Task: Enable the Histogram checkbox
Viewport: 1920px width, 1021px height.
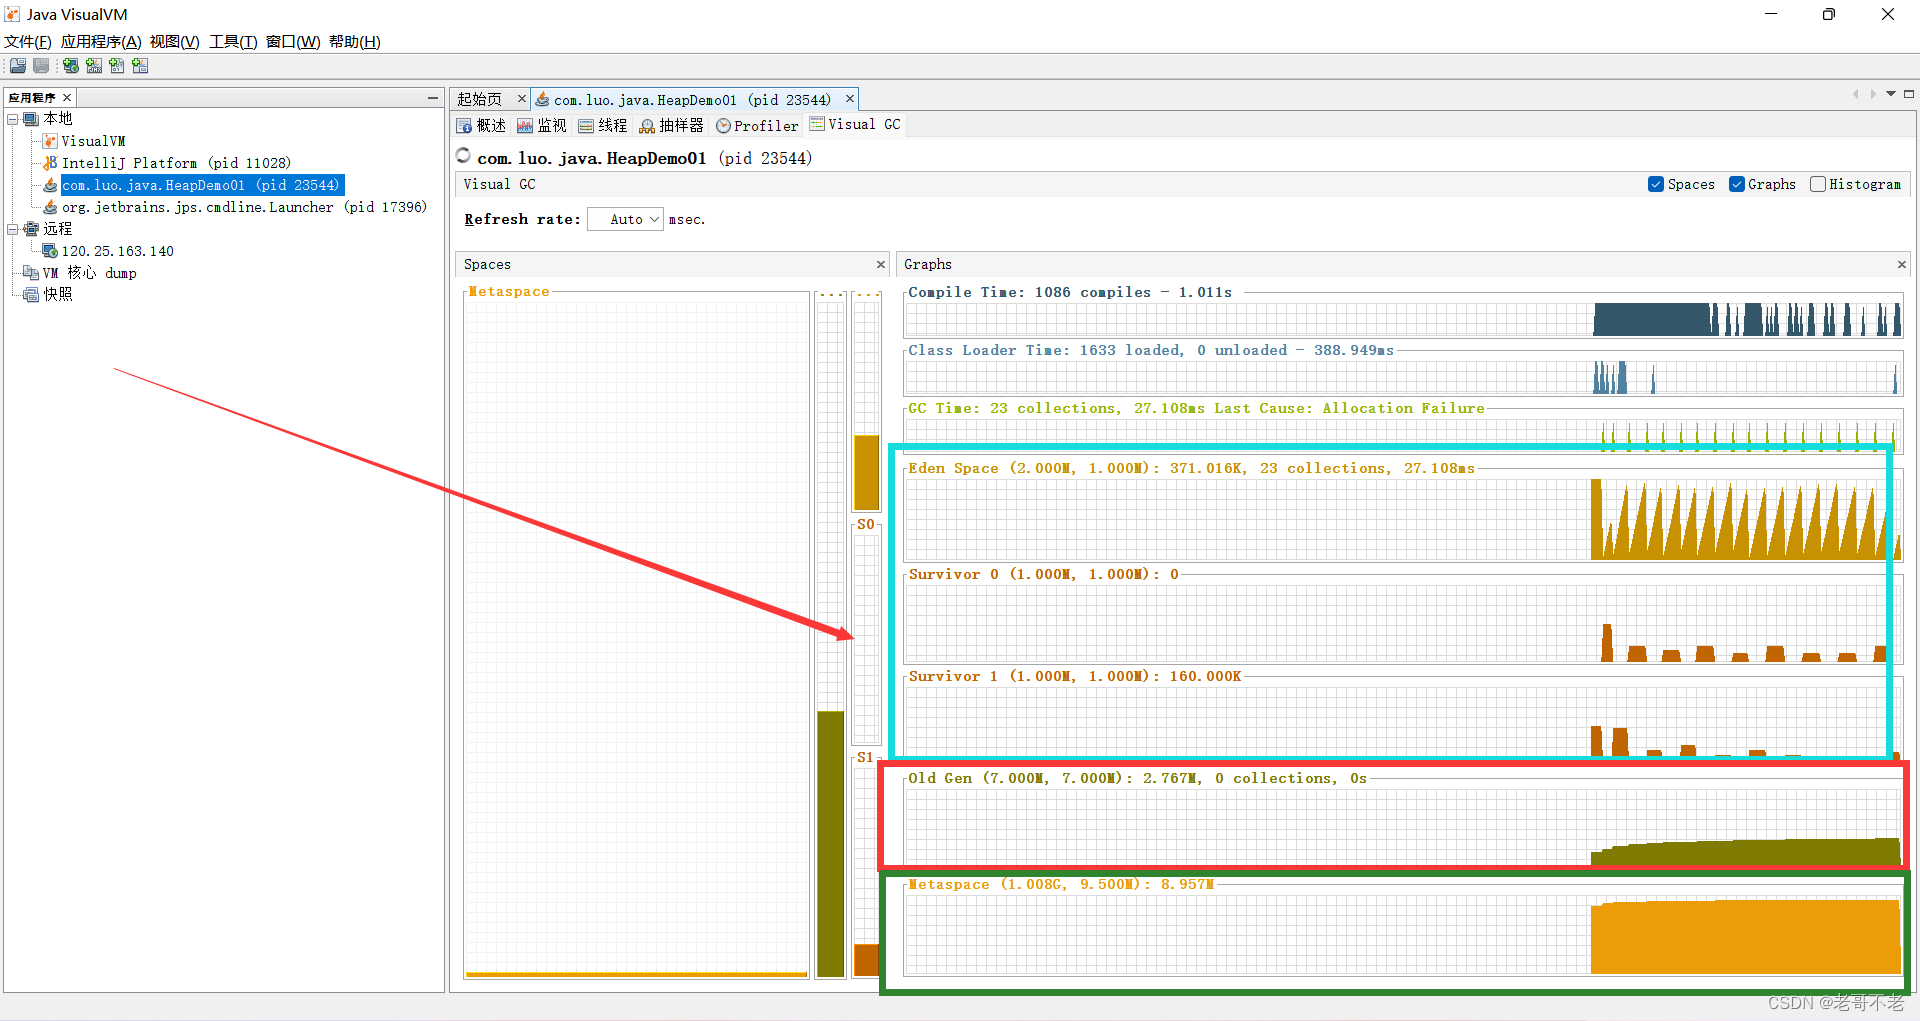Action: click(1818, 184)
